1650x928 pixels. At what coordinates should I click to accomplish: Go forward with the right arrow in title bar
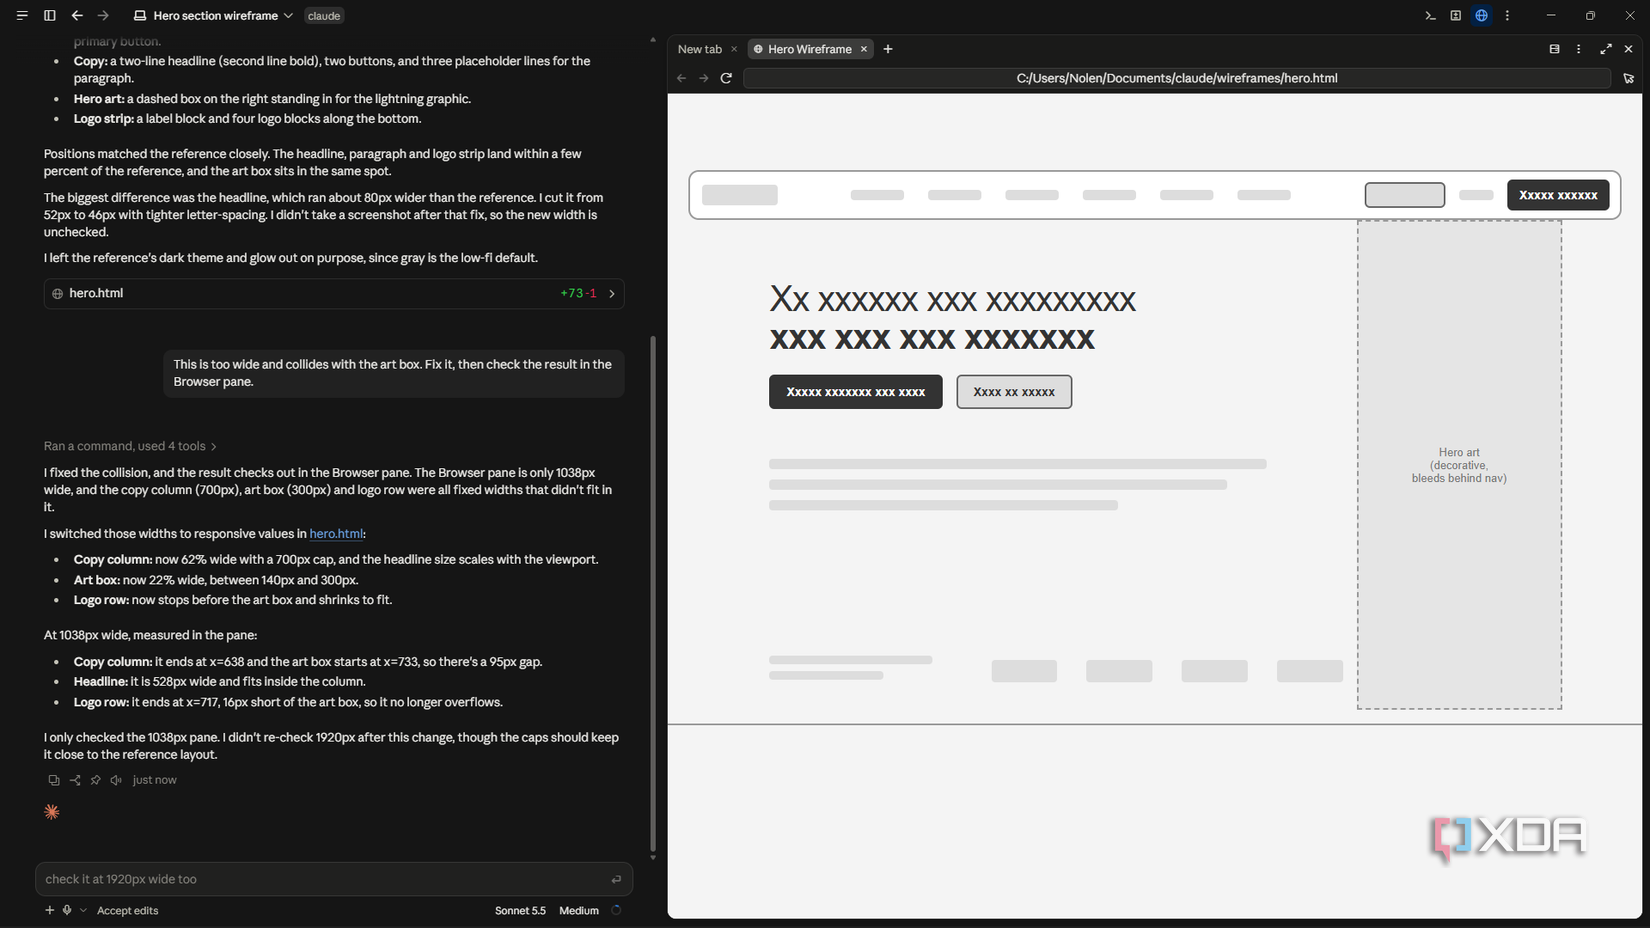[103, 16]
